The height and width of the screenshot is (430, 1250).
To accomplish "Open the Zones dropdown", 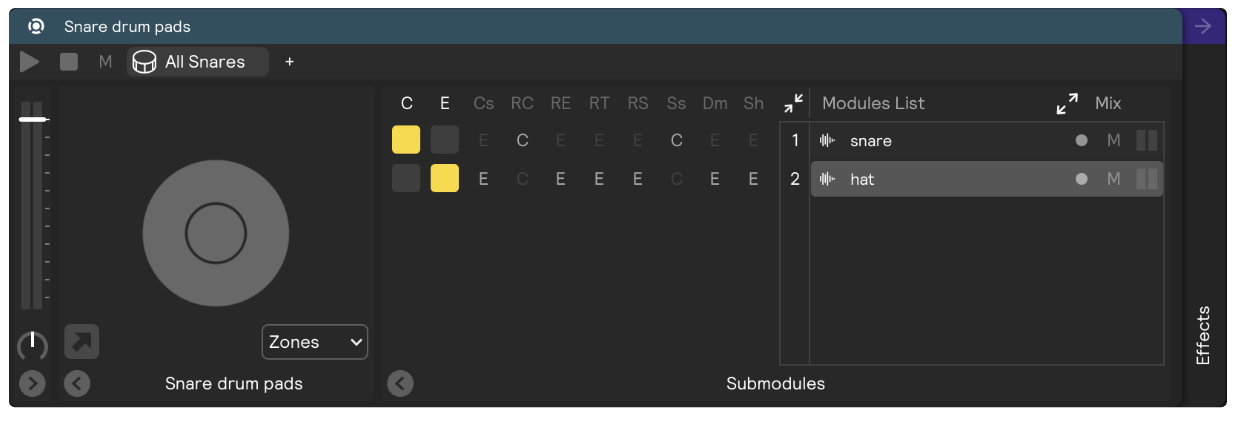I will click(x=314, y=342).
